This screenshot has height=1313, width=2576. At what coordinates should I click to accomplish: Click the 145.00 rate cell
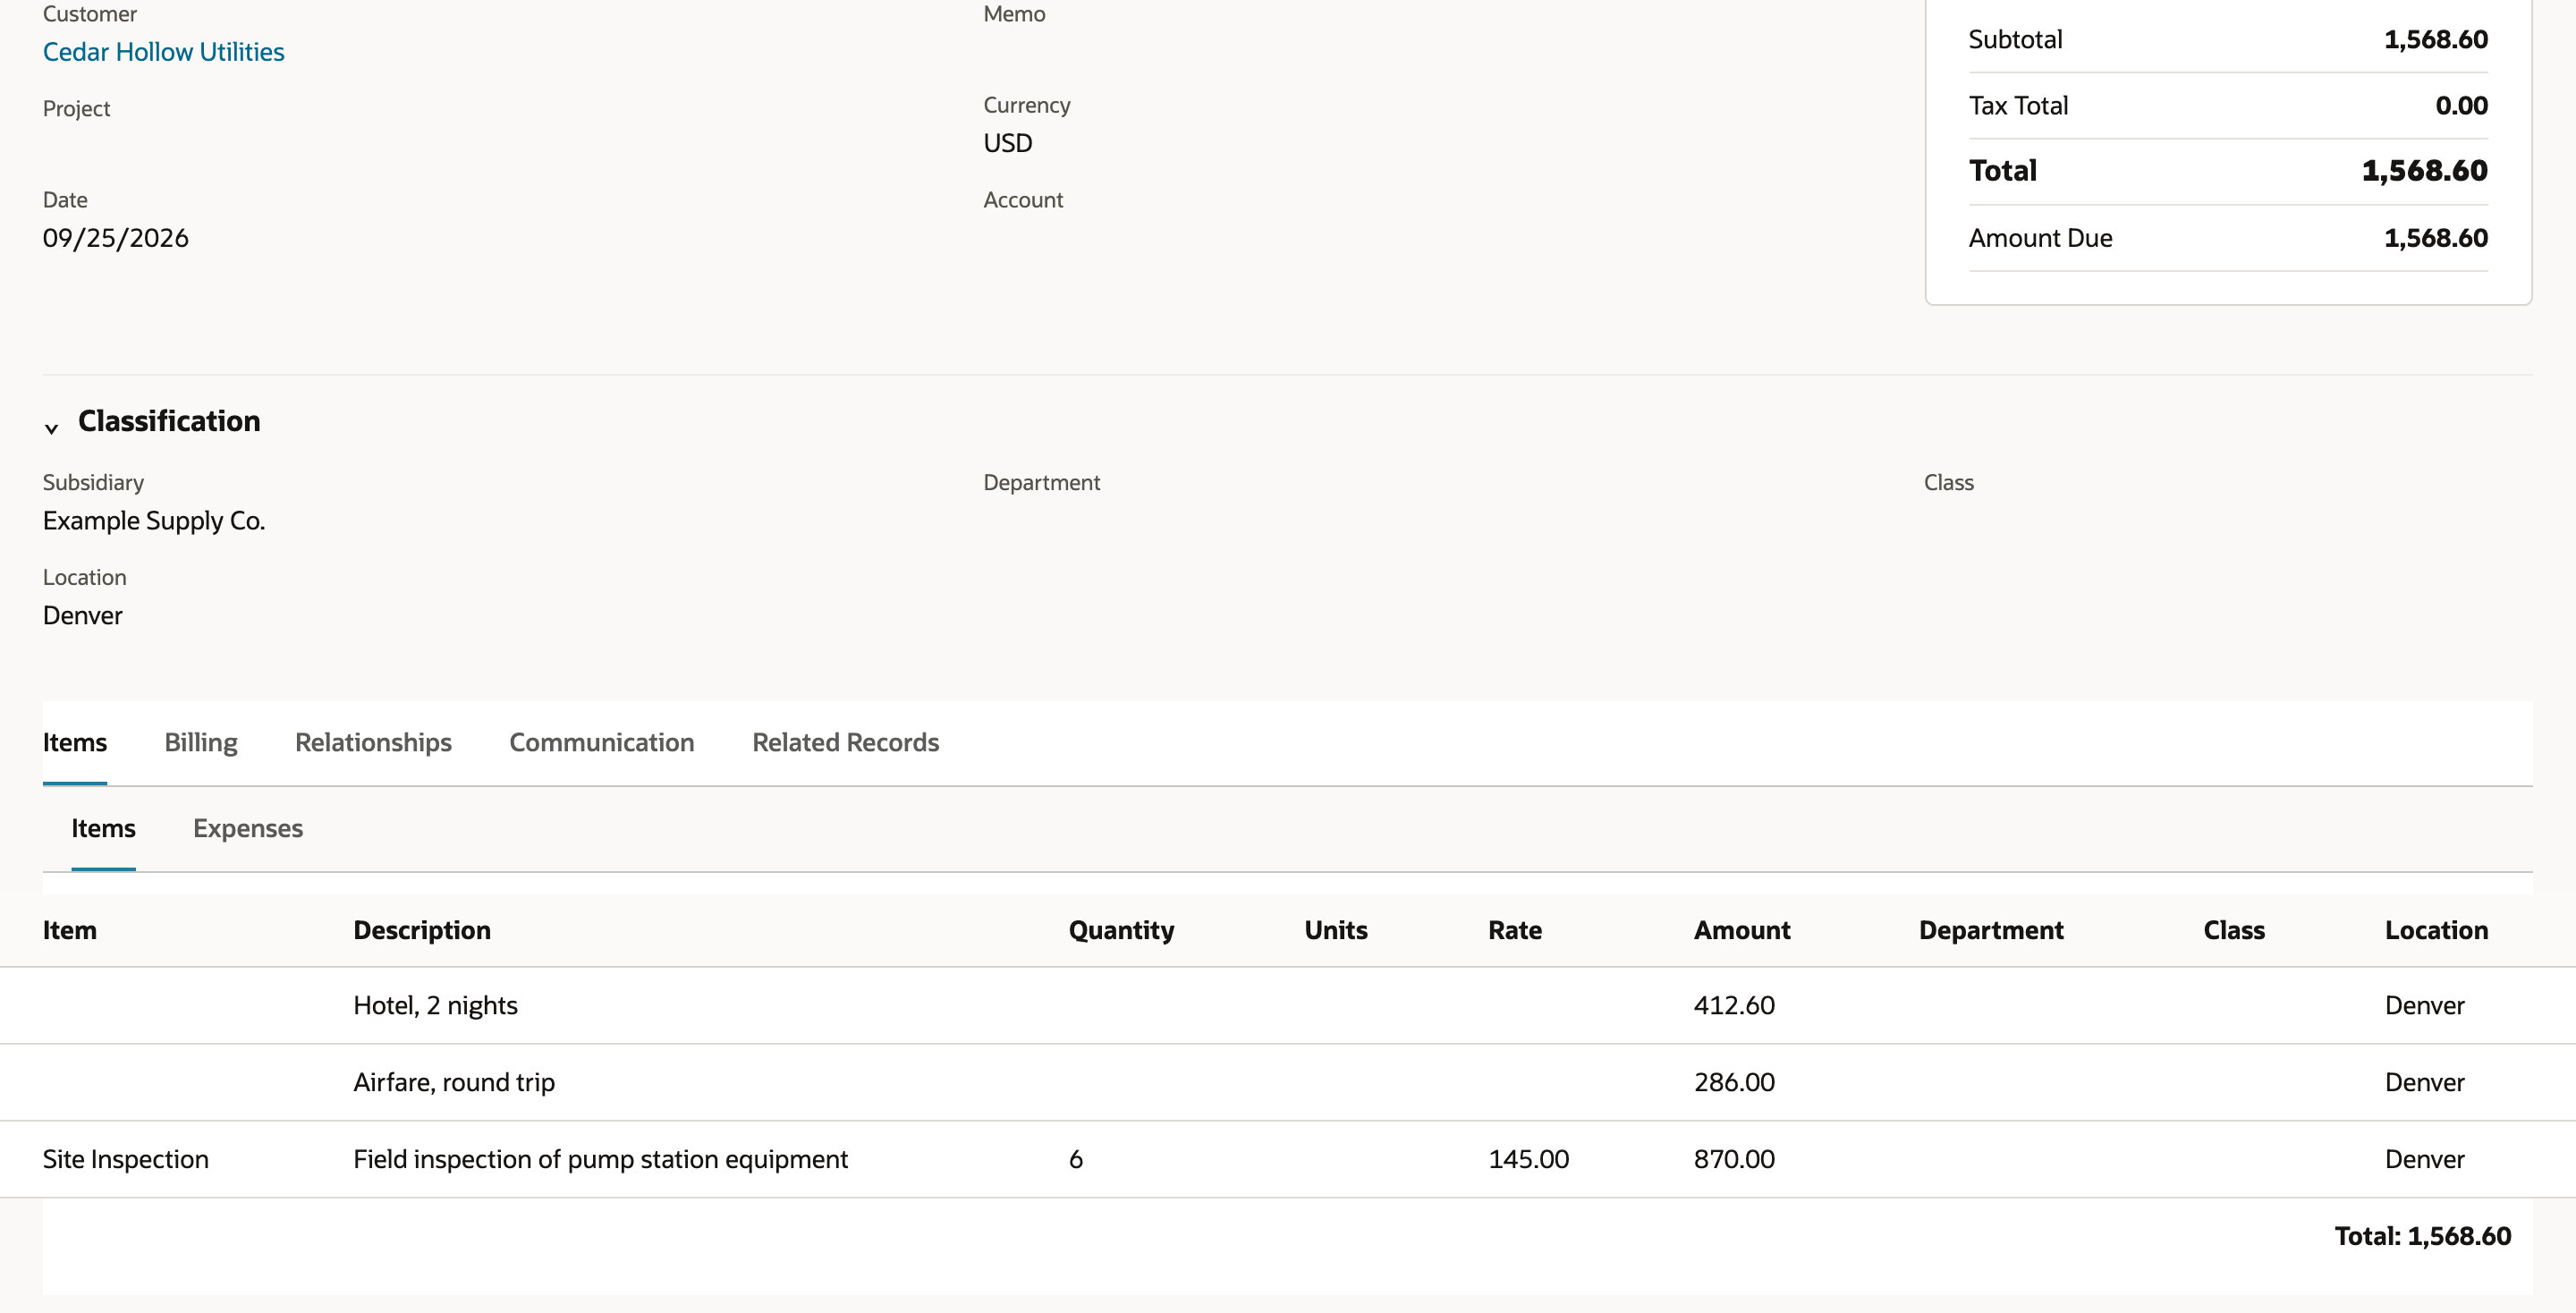1528,1159
